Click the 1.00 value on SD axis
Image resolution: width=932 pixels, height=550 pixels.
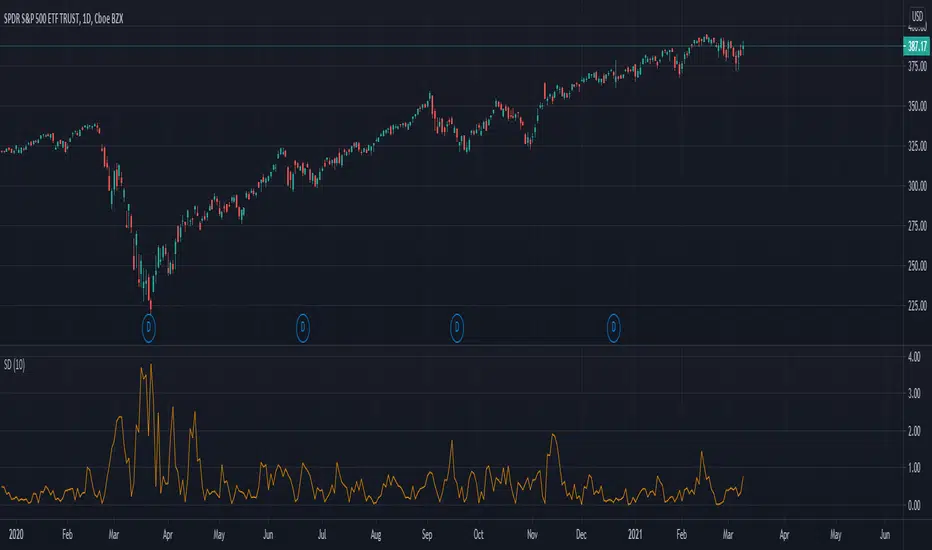914,468
